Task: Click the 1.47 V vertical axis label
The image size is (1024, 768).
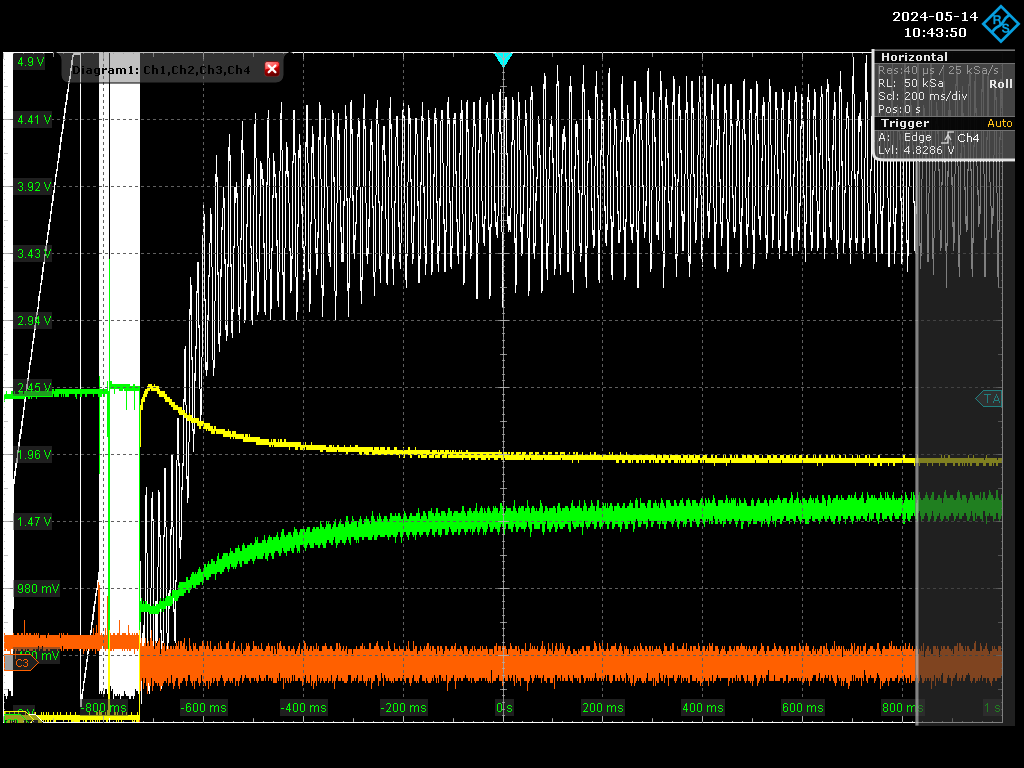Action: 34,522
